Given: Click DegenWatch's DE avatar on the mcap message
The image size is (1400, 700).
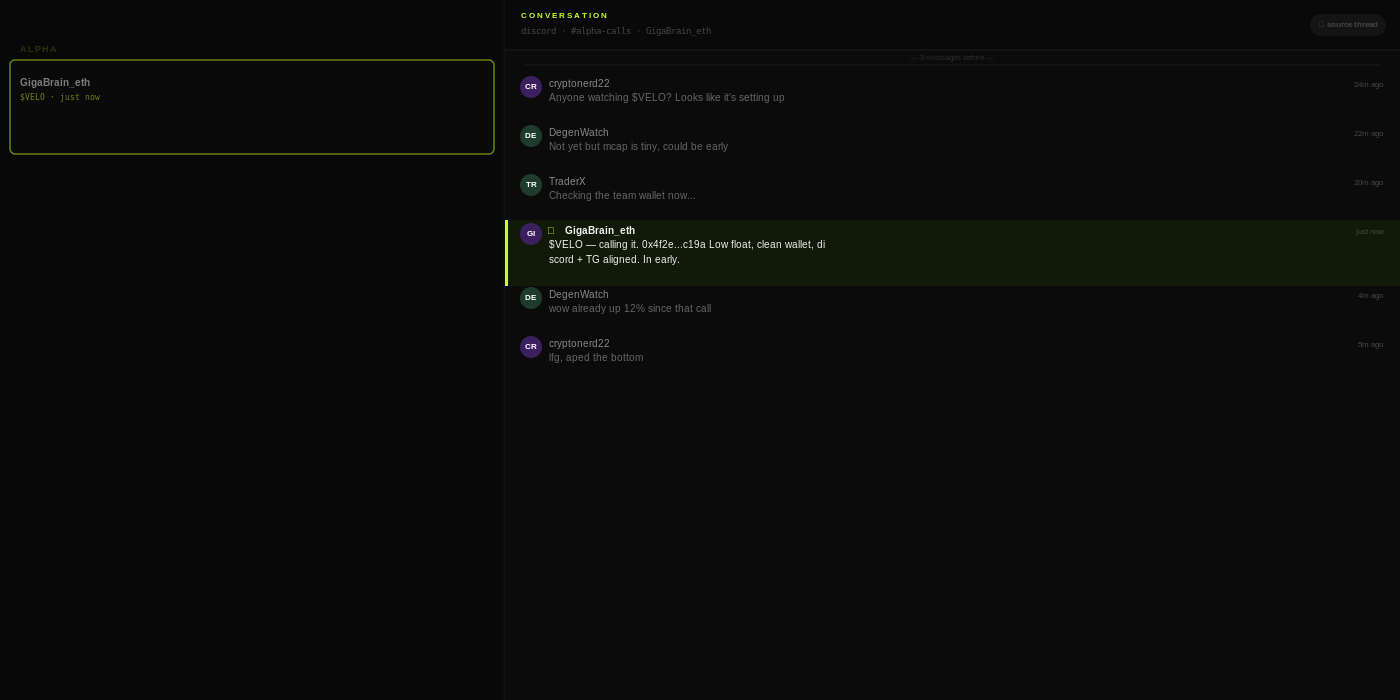Looking at the screenshot, I should (531, 136).
